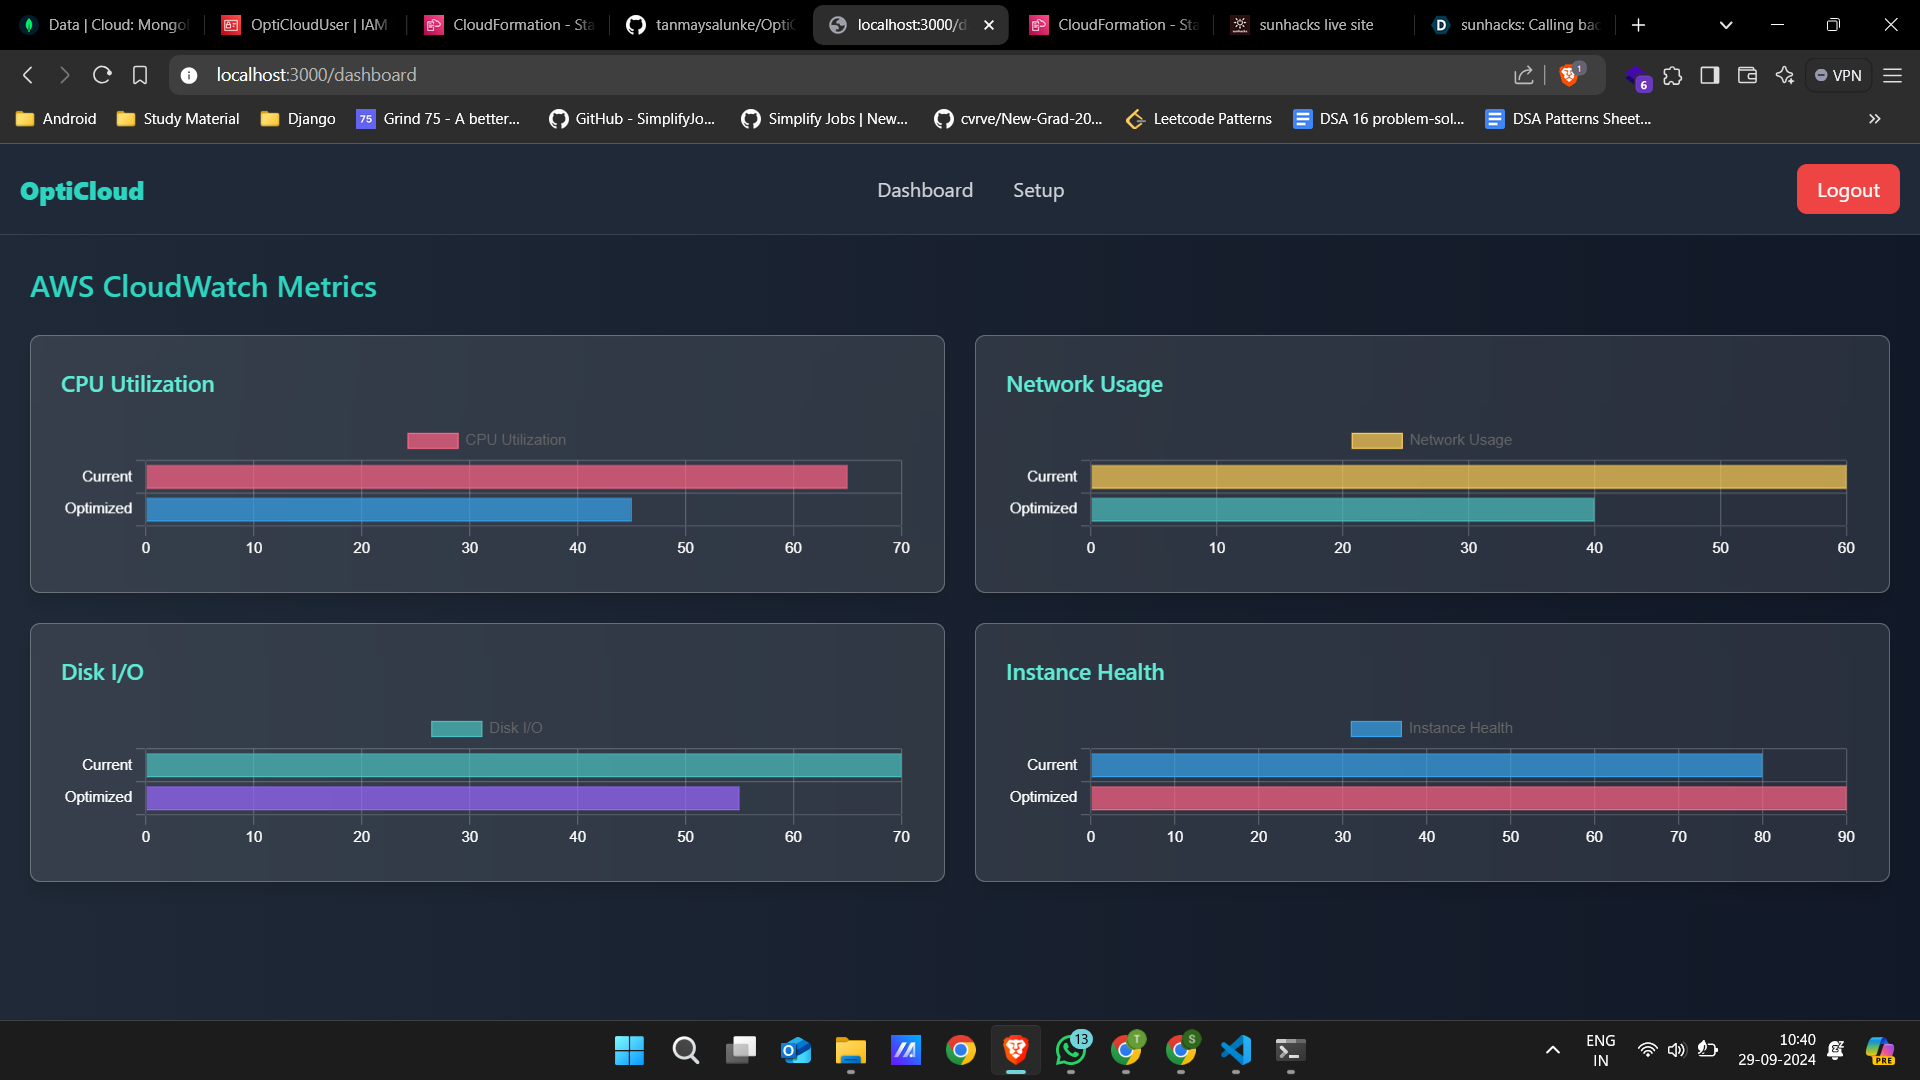The height and width of the screenshot is (1080, 1920).
Task: Expand system tray hidden icons arrow
Action: tap(1553, 1050)
